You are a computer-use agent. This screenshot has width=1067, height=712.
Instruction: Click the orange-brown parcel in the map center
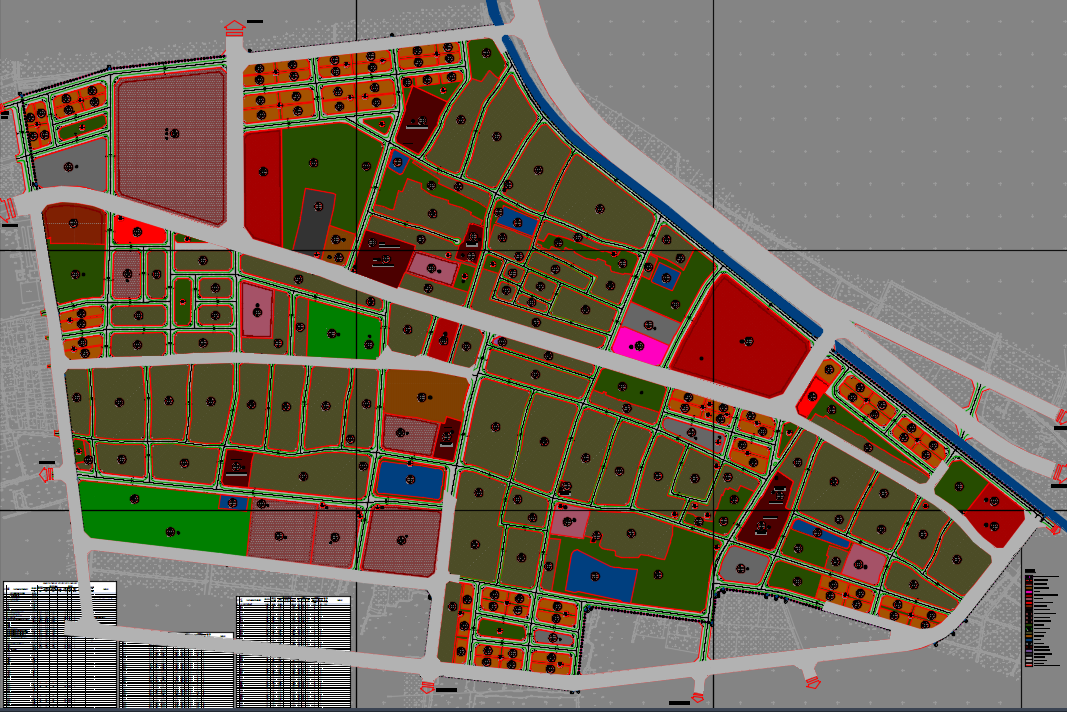click(425, 392)
